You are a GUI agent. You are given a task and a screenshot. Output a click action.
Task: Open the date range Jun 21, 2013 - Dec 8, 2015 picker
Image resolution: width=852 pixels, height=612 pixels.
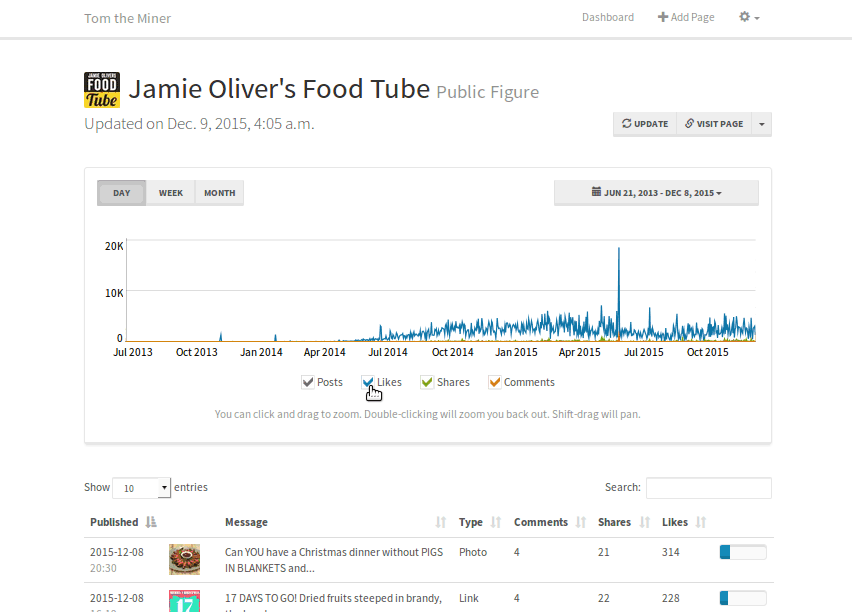pos(656,193)
